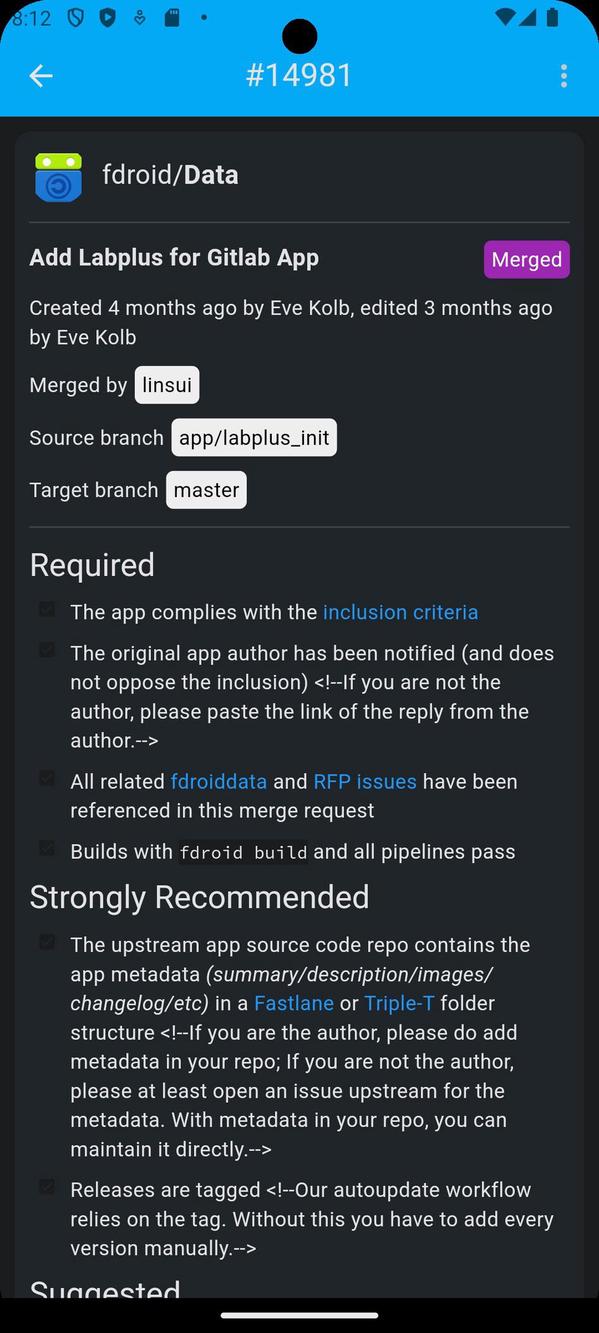
Task: Select the 'app/labplus_init' source branch chip
Action: coord(254,437)
